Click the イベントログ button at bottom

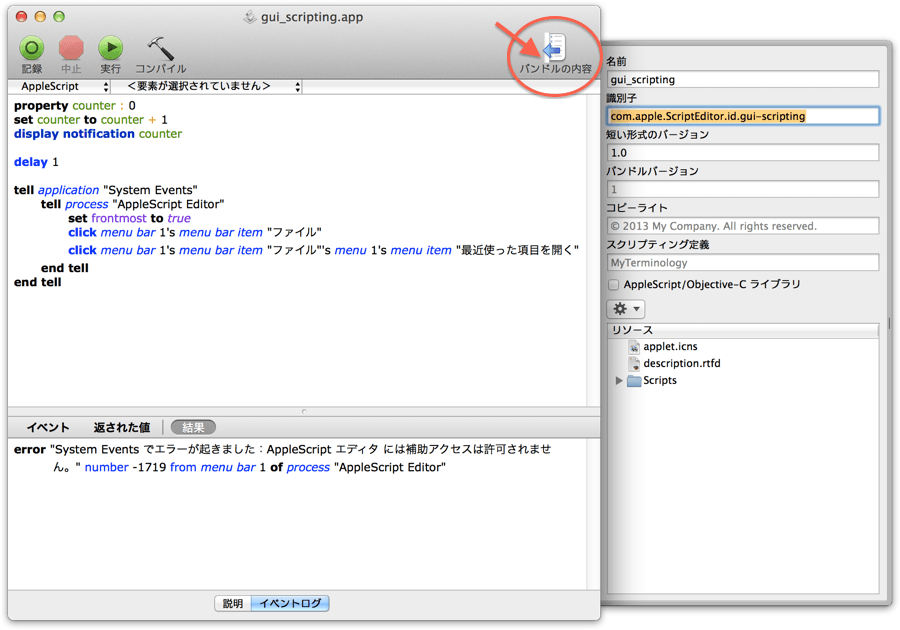coord(290,604)
